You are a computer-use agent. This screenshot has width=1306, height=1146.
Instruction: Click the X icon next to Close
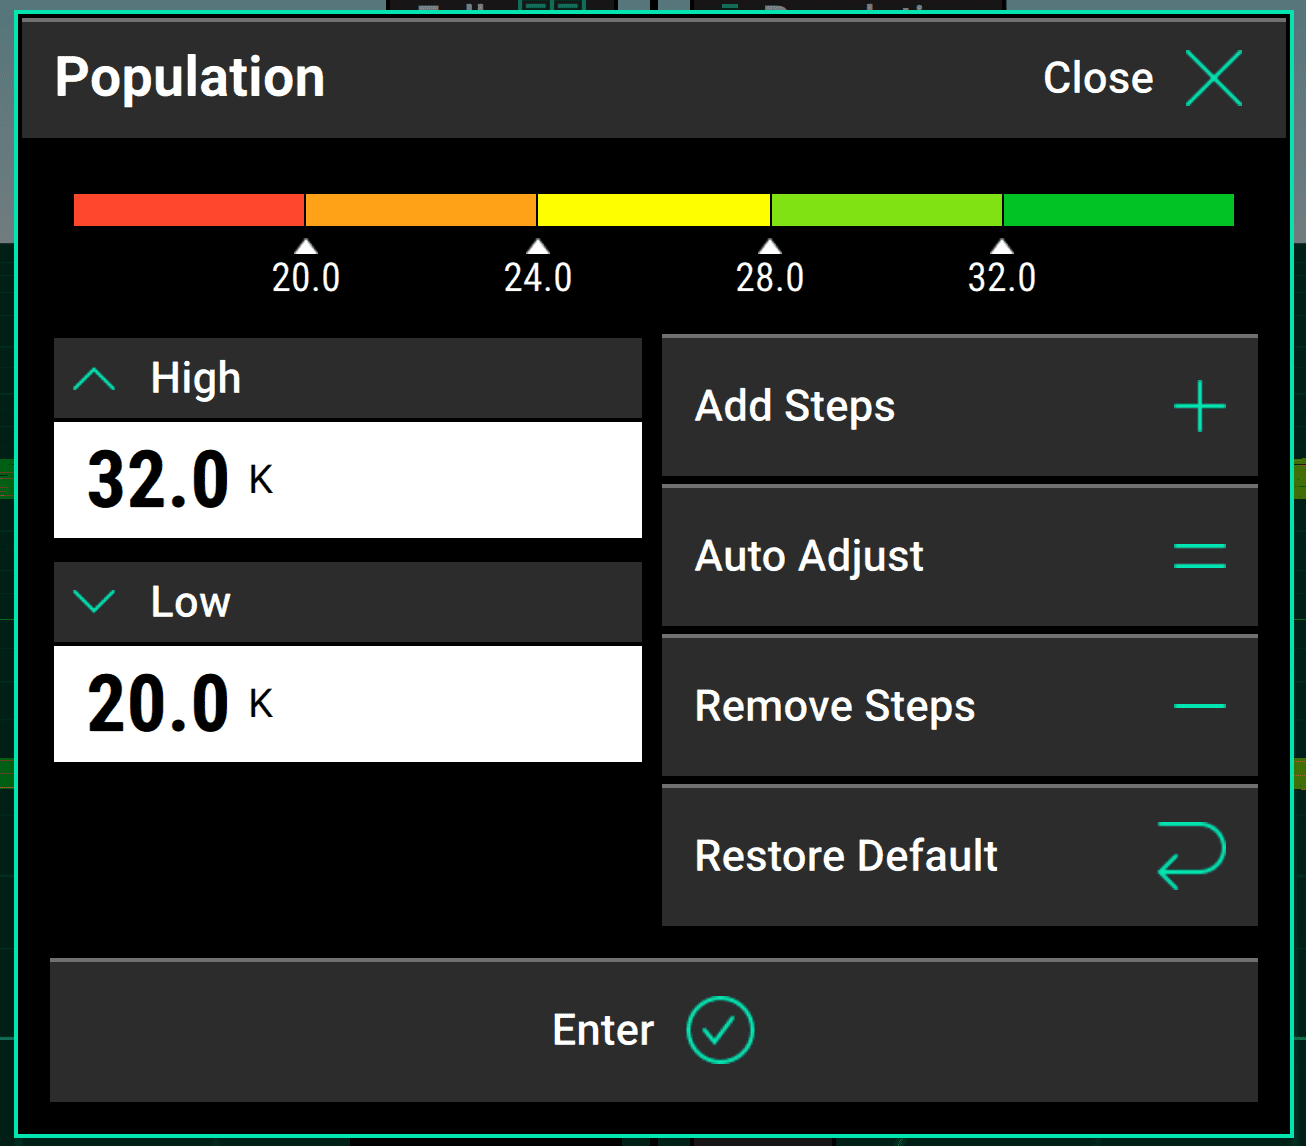pyautogui.click(x=1213, y=78)
